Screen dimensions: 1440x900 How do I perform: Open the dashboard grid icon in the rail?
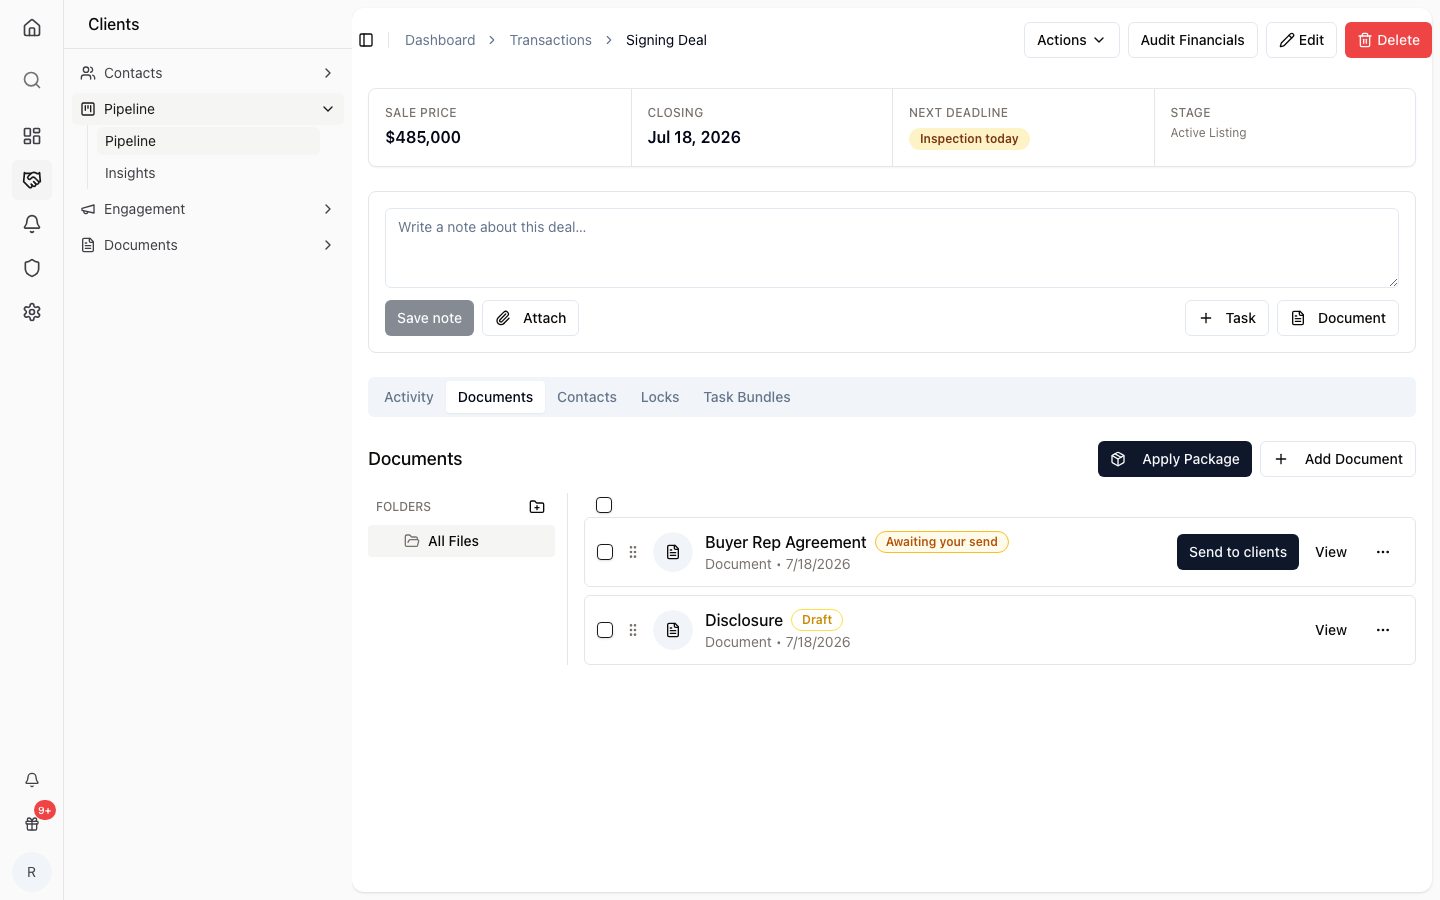pos(32,136)
